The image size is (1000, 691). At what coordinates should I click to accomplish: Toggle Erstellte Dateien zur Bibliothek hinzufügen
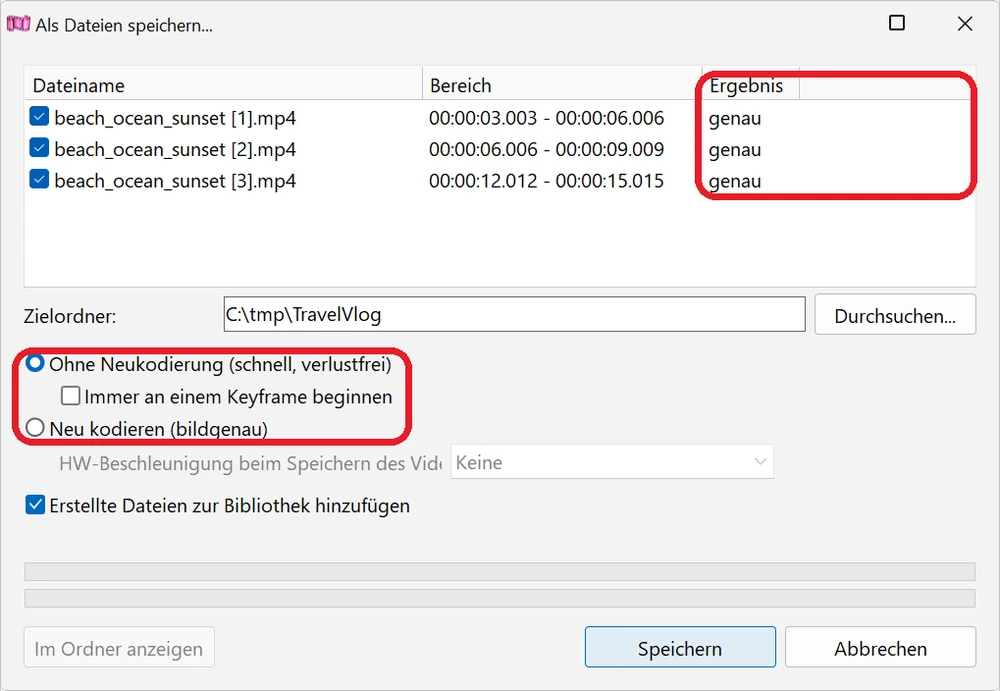pos(35,505)
